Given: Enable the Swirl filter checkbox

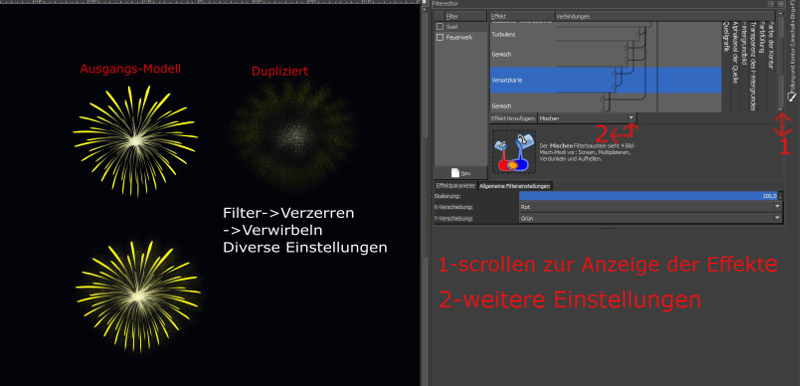Looking at the screenshot, I should (x=439, y=27).
